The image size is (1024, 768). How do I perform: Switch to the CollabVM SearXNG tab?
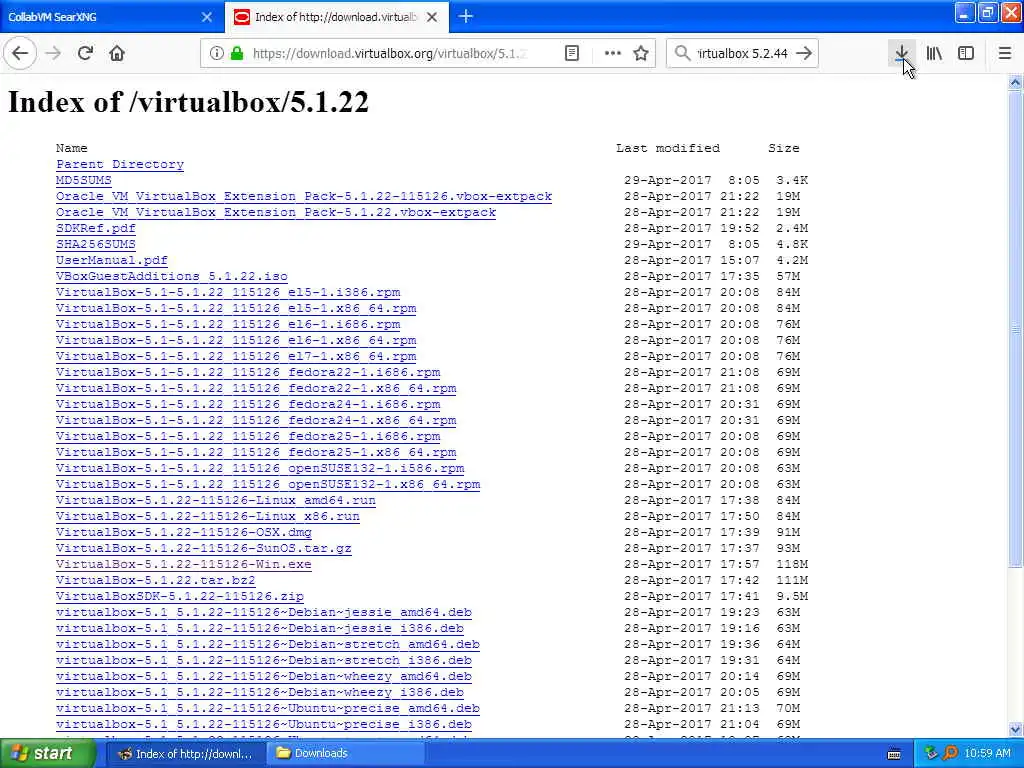coord(111,17)
